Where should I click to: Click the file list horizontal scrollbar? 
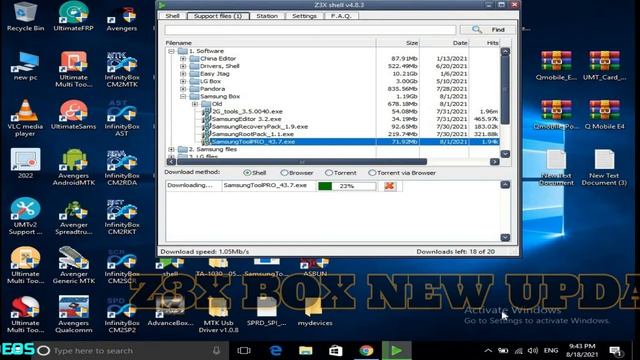tap(302, 162)
